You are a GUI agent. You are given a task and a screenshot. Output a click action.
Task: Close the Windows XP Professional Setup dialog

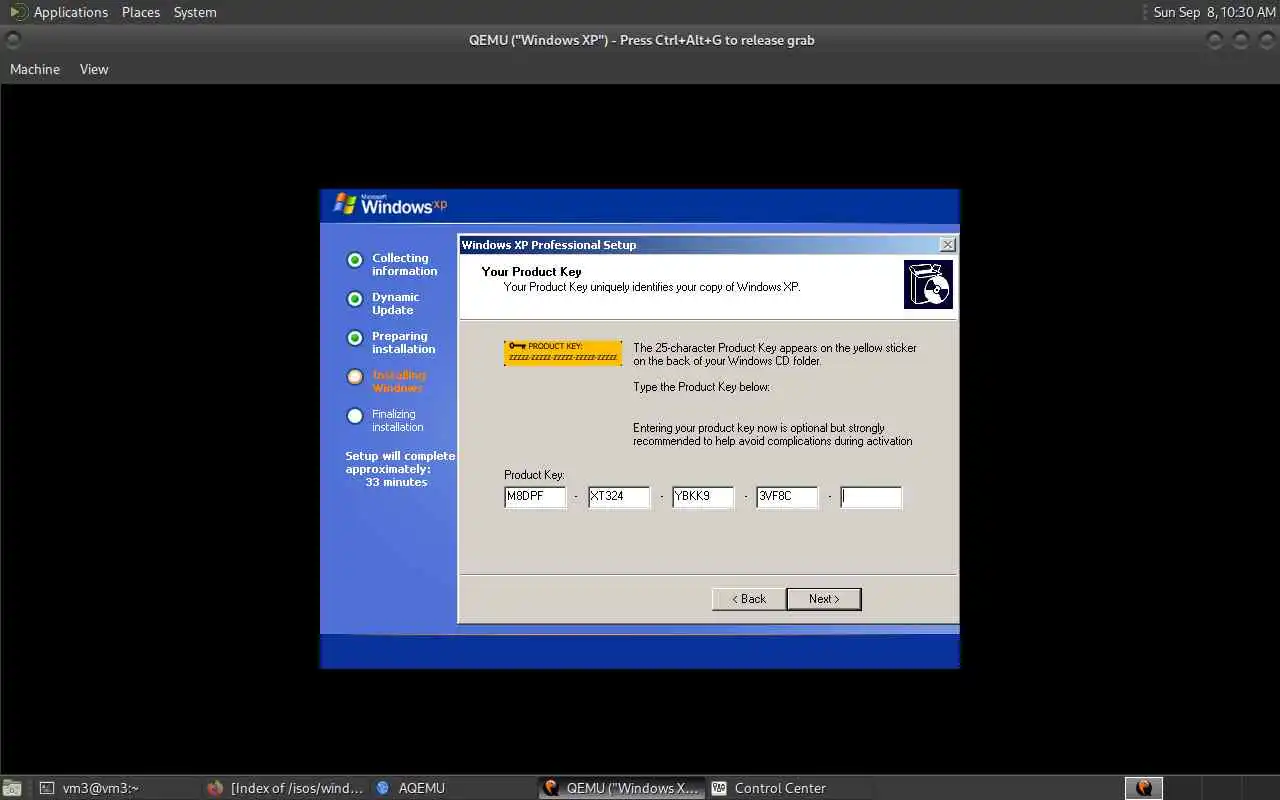pos(948,245)
